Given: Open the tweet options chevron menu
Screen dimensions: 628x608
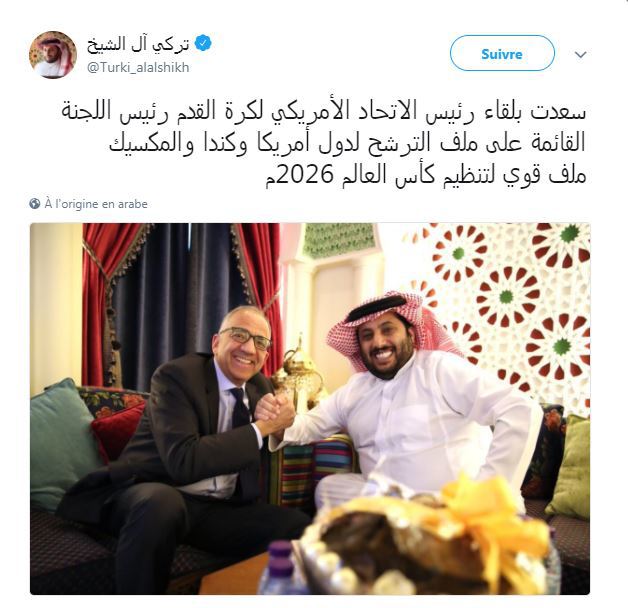Looking at the screenshot, I should click(580, 54).
